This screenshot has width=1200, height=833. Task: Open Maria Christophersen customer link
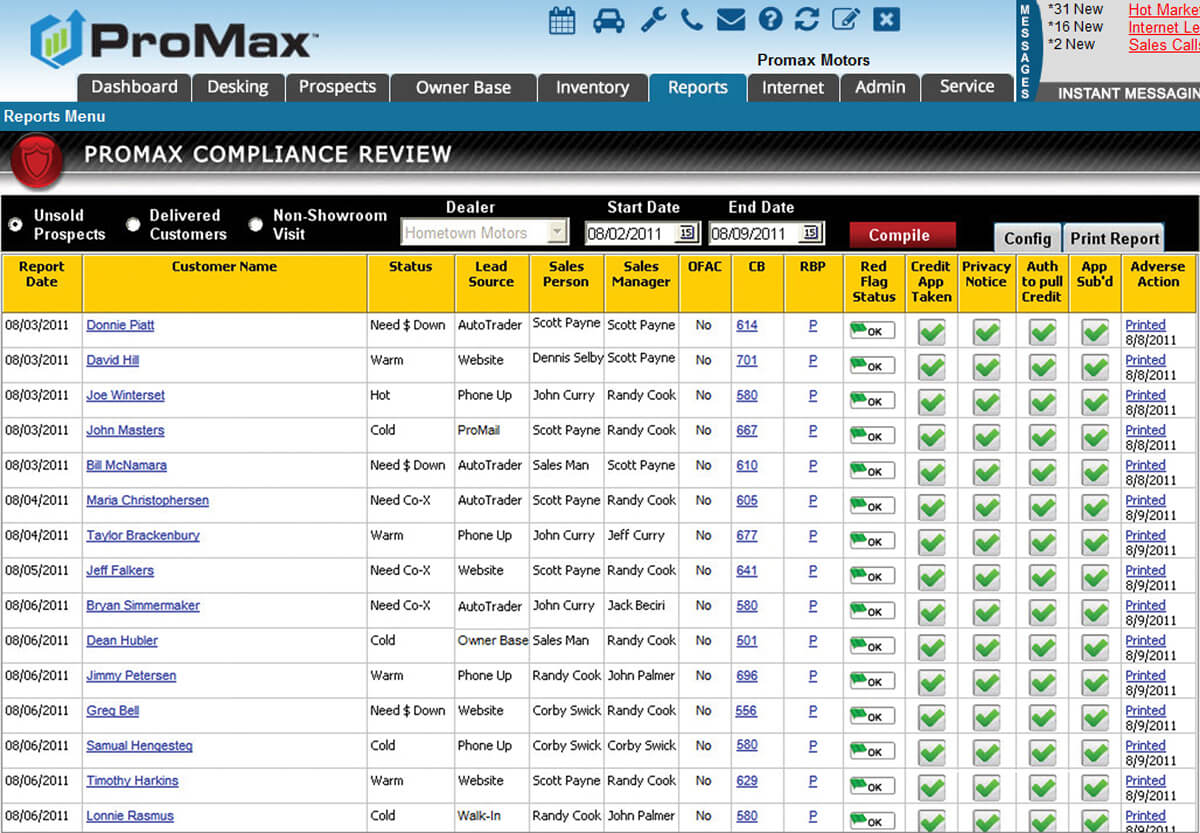tap(147, 500)
